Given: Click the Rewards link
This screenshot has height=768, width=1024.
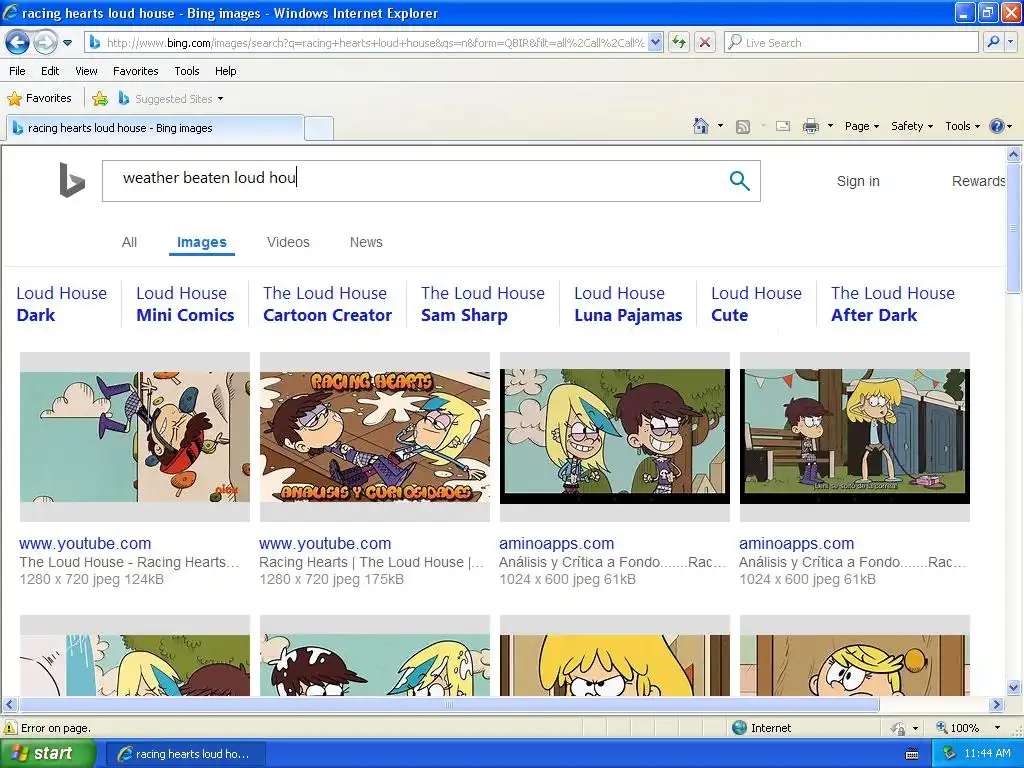Looking at the screenshot, I should point(978,181).
